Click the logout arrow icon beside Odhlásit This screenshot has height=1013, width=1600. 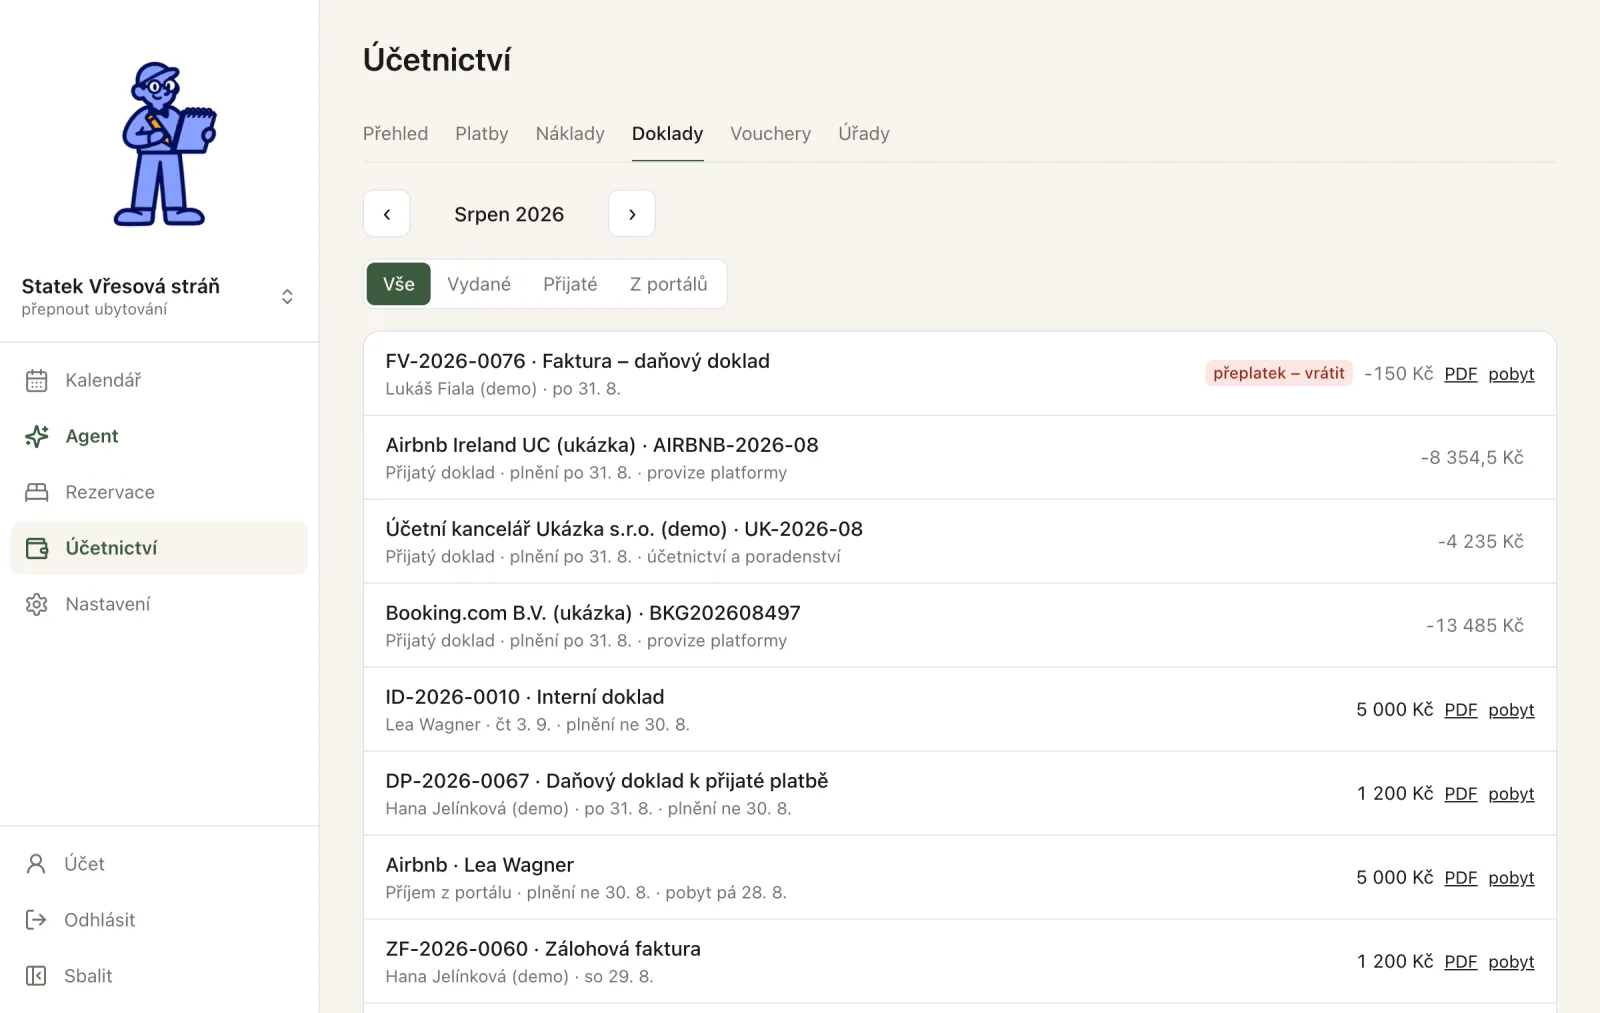(36, 920)
